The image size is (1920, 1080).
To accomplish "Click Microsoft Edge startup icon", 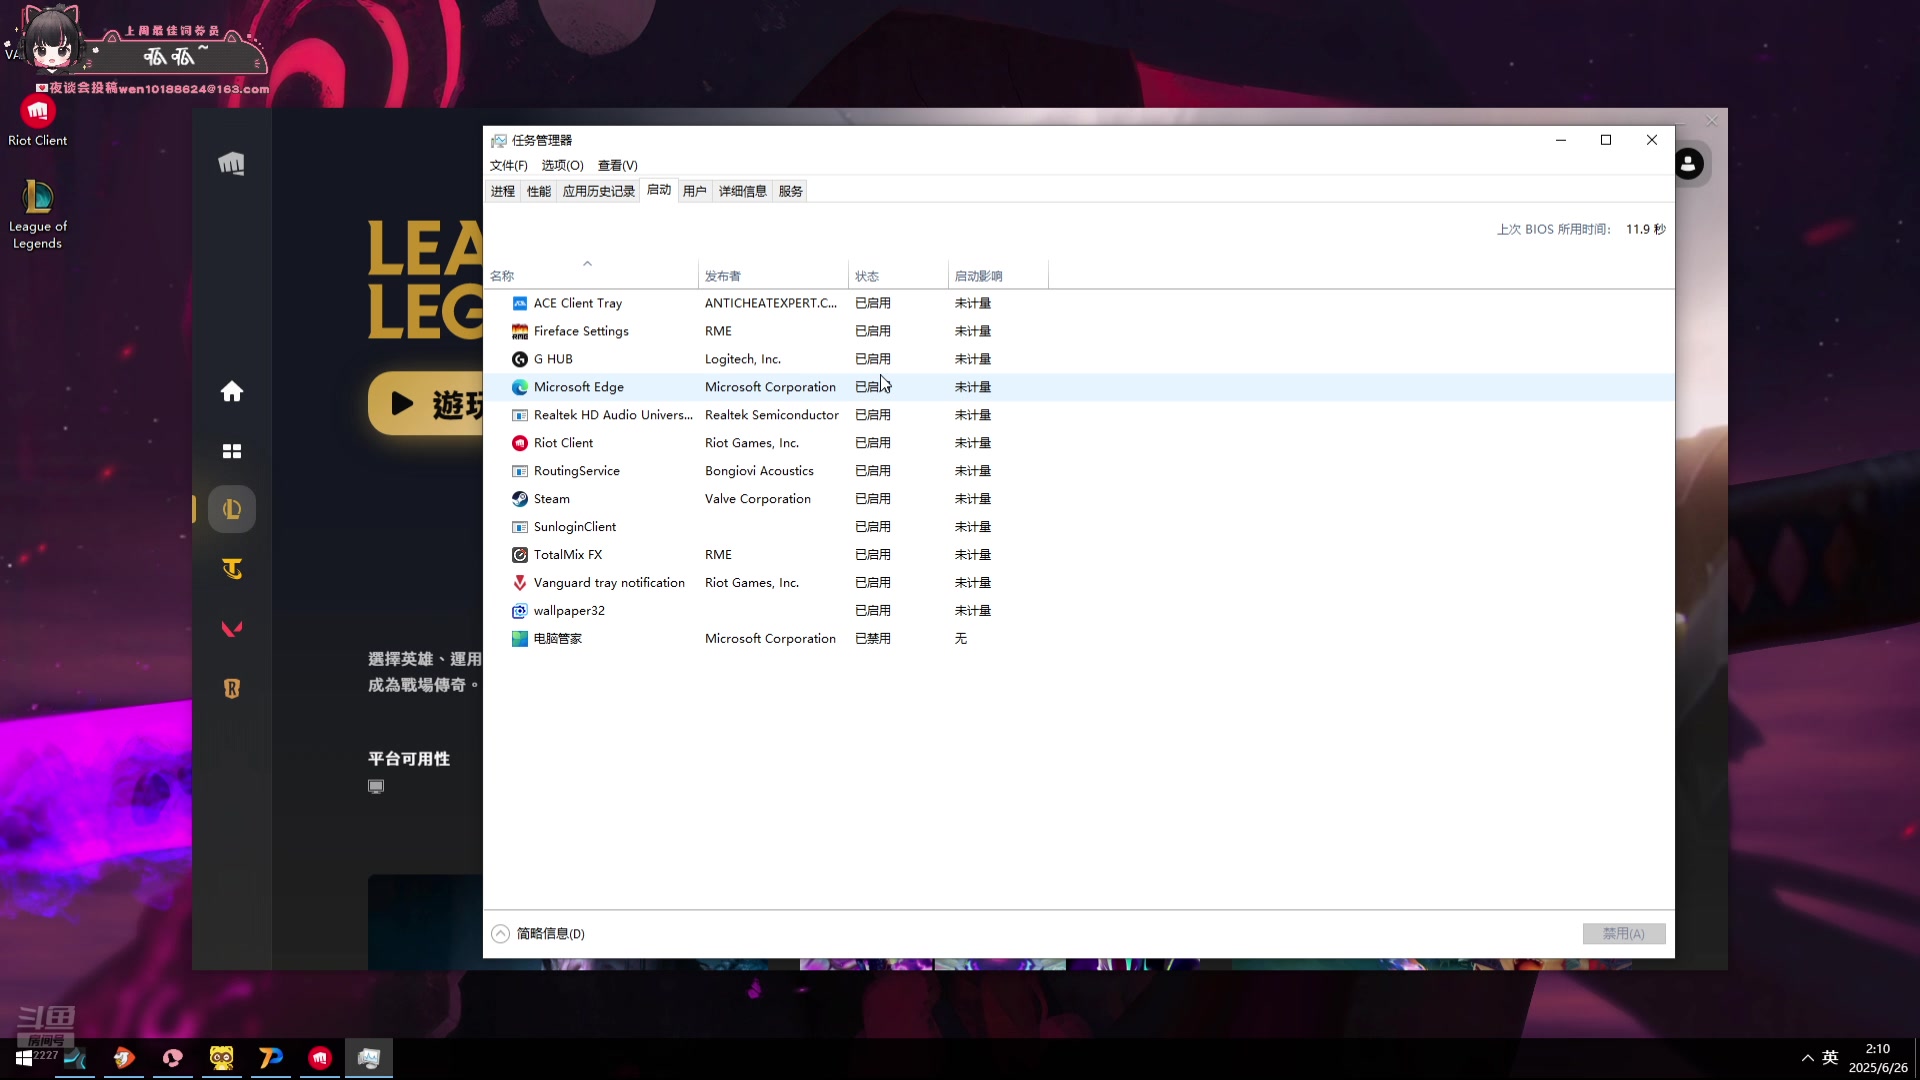I will pyautogui.click(x=520, y=387).
